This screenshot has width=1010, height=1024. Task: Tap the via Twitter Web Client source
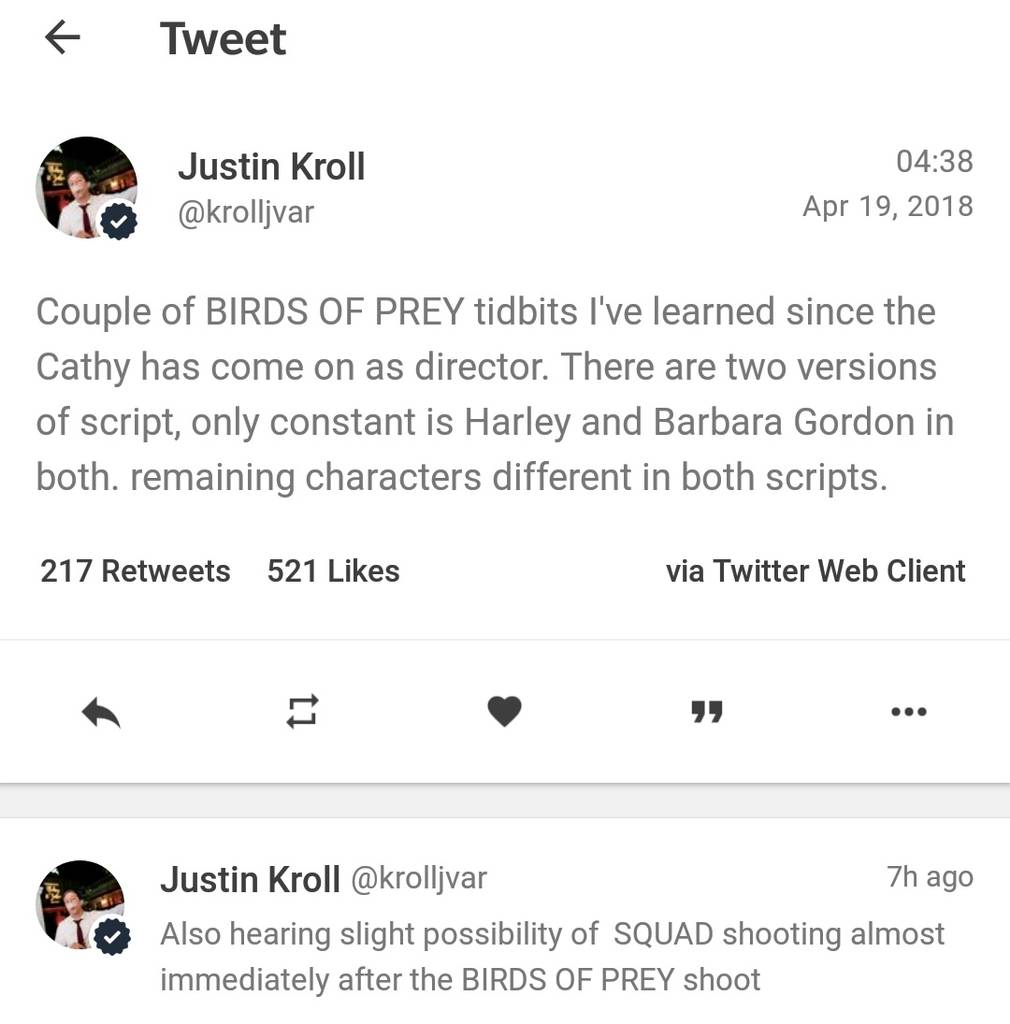point(815,571)
